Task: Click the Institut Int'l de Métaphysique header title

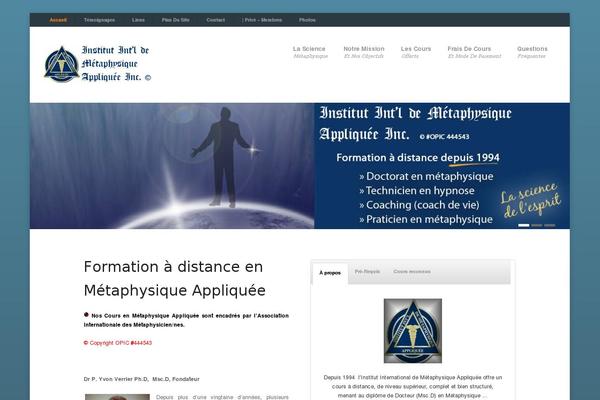Action: (116, 64)
